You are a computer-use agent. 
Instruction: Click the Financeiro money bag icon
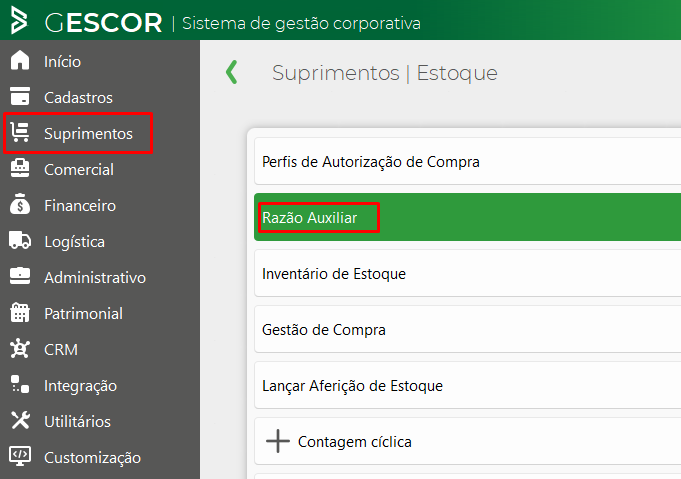(20, 205)
